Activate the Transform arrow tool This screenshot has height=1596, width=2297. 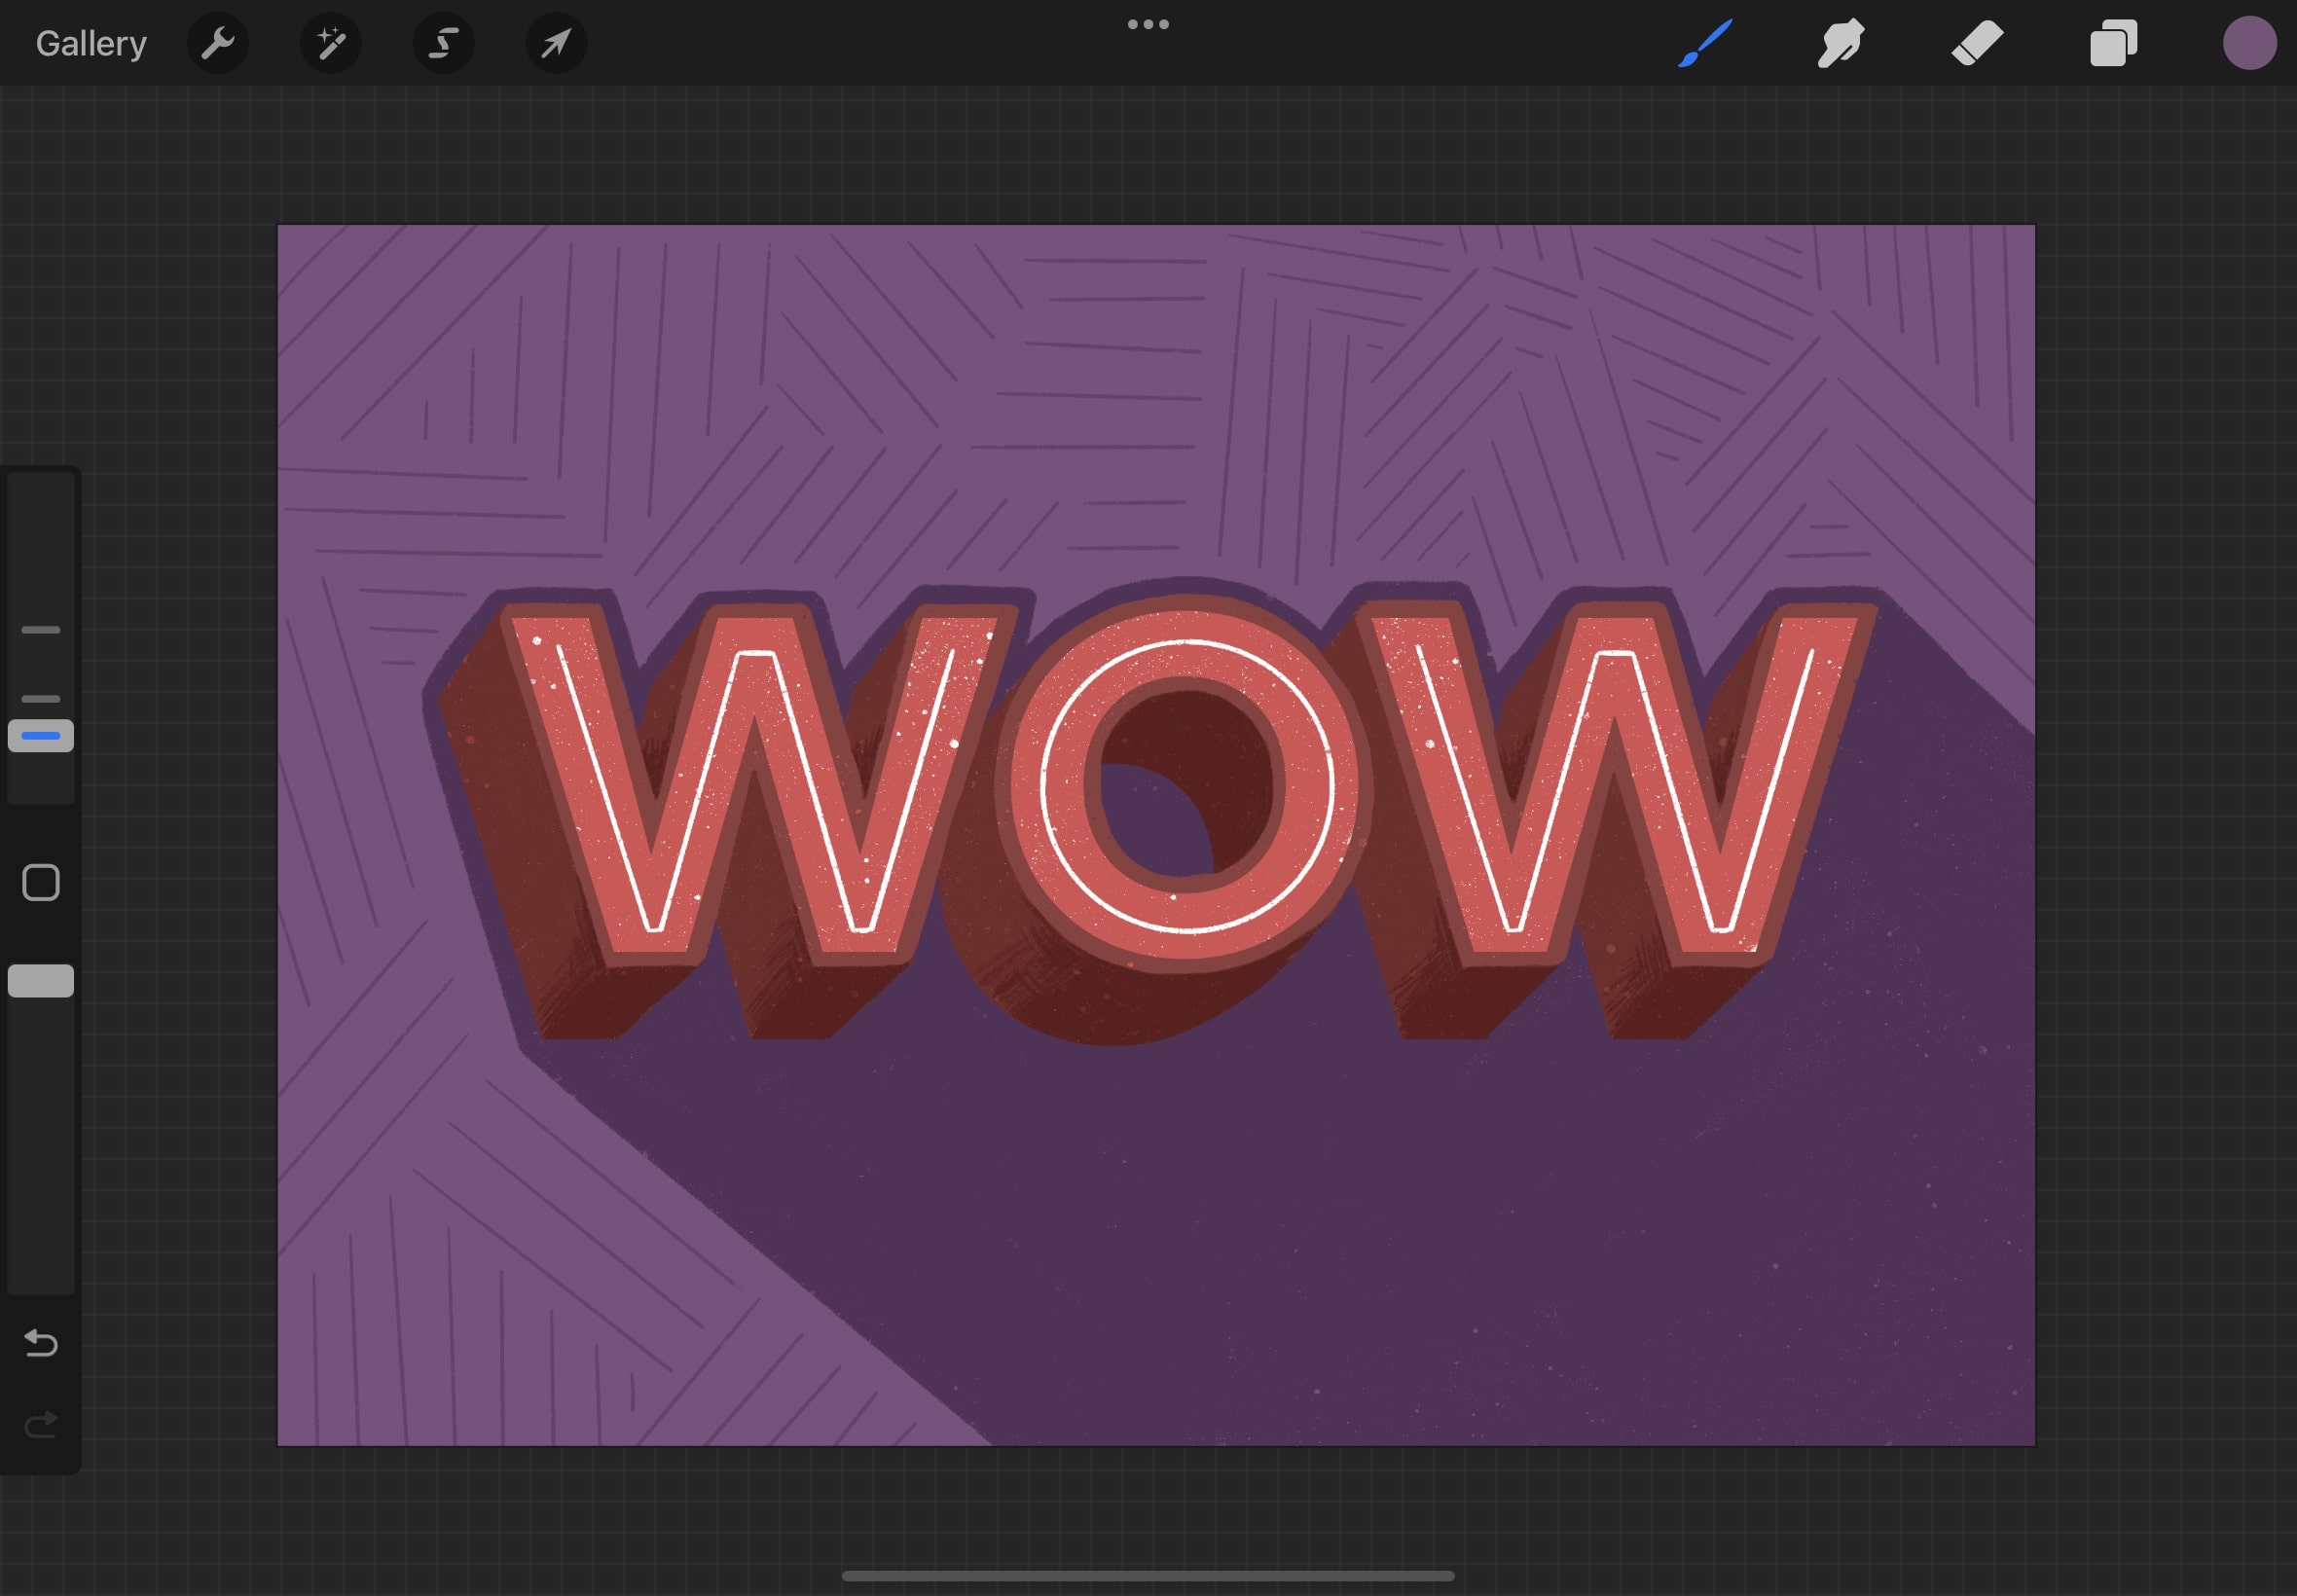556,42
